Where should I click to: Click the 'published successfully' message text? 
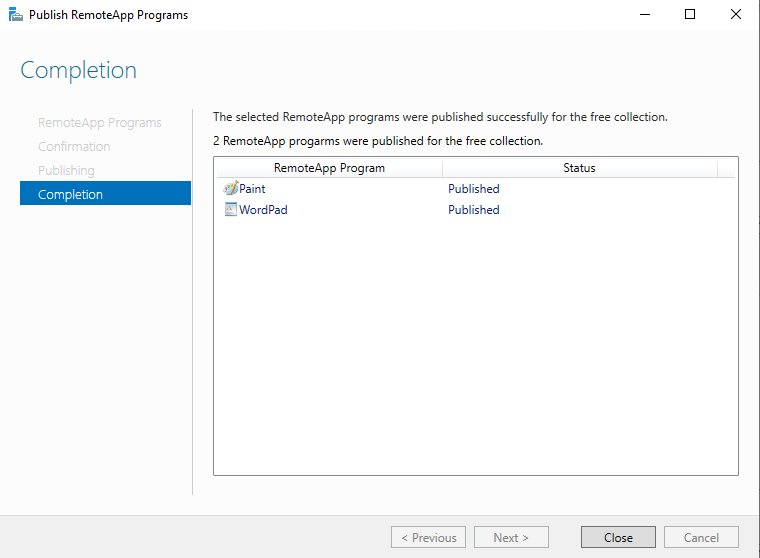tap(440, 117)
